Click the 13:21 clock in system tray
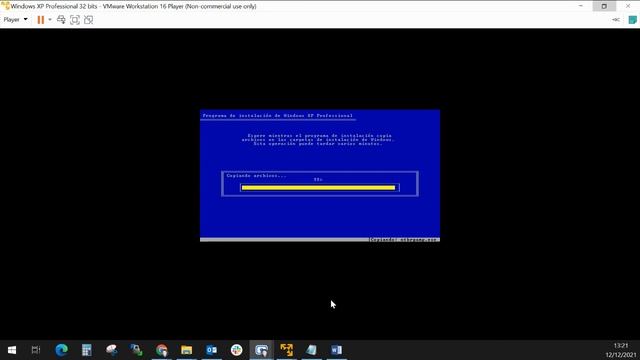The width and height of the screenshot is (640, 360). click(621, 345)
